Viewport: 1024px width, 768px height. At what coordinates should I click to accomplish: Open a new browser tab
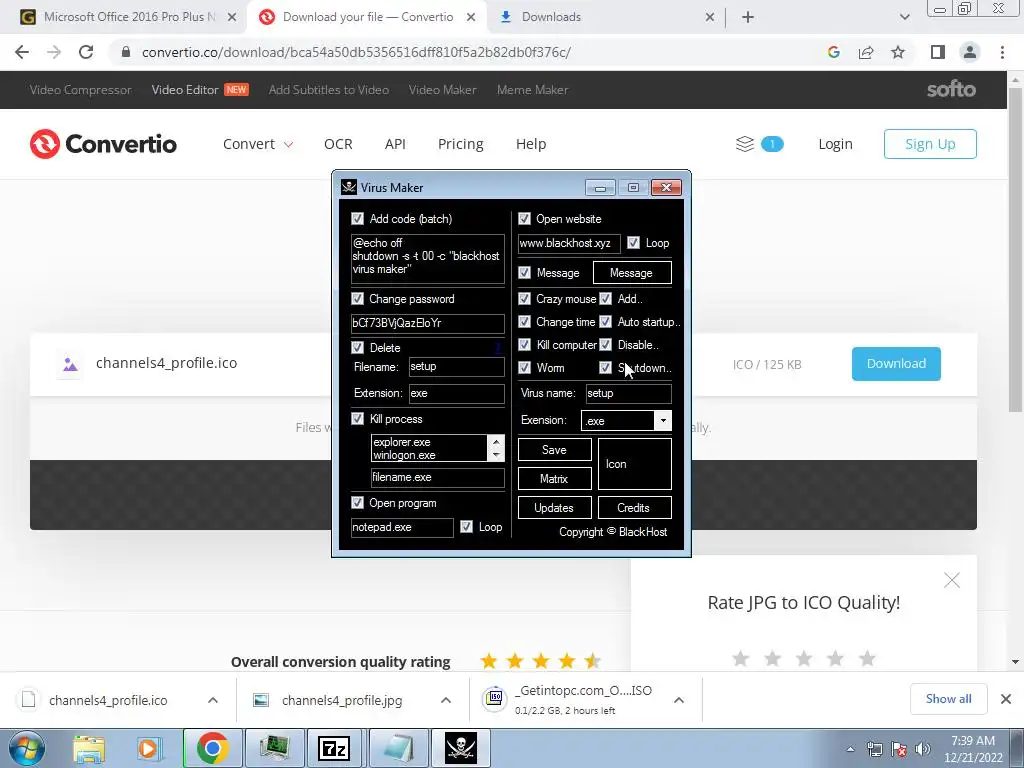click(748, 18)
